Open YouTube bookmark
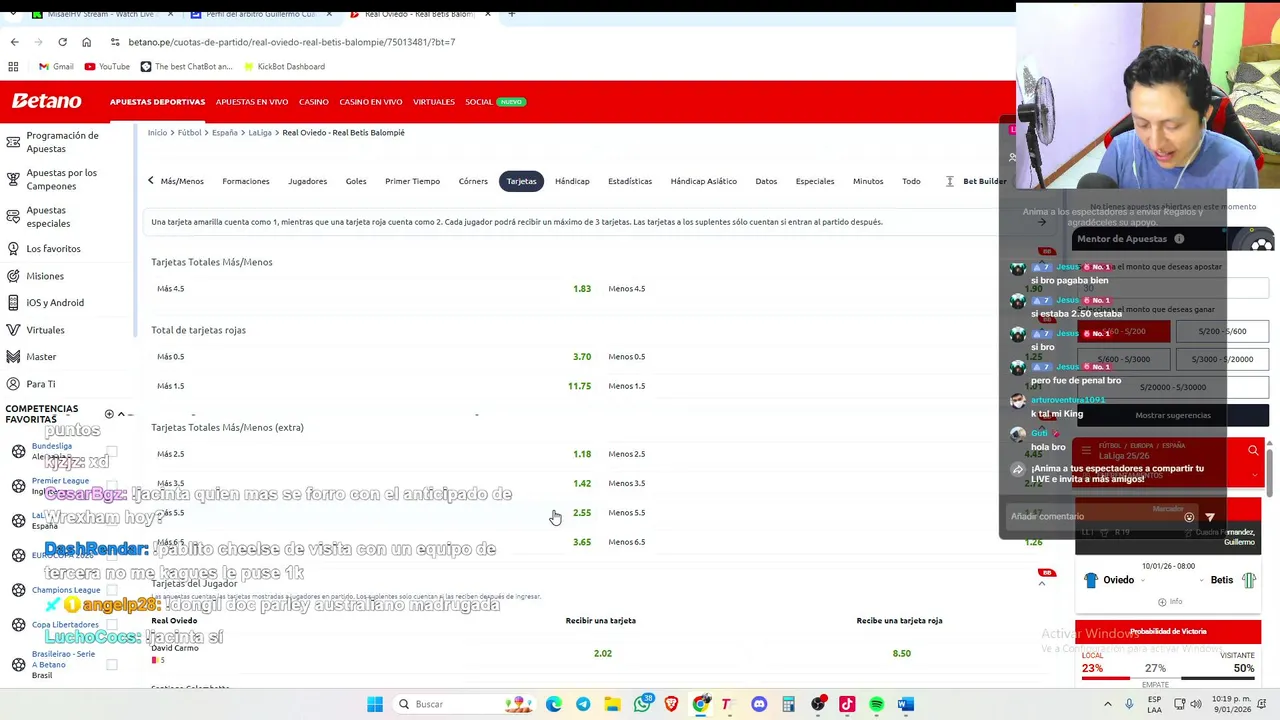 point(107,66)
